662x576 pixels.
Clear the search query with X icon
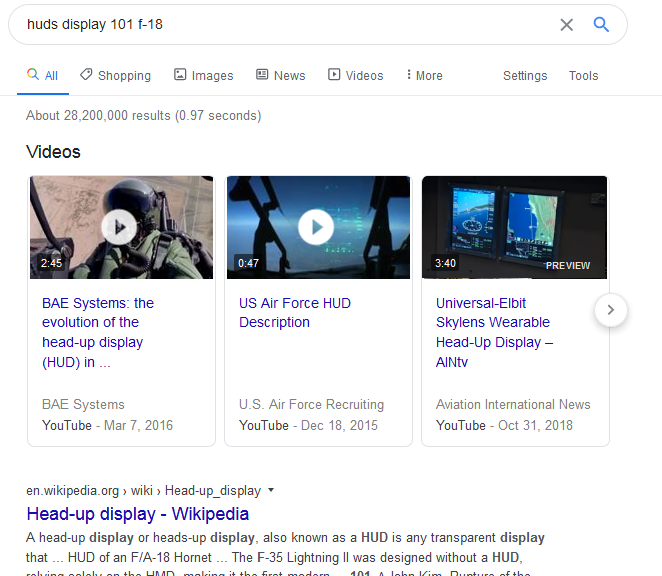(x=566, y=25)
